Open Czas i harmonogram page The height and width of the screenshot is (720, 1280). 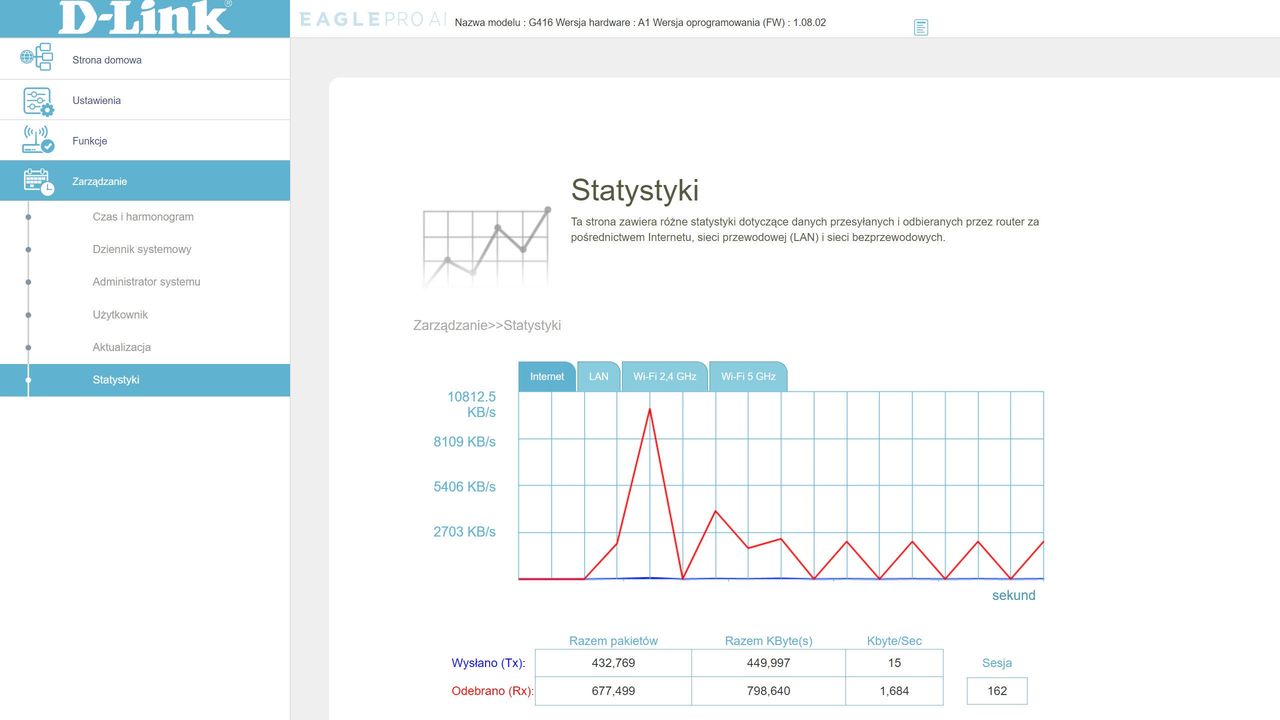tap(143, 217)
